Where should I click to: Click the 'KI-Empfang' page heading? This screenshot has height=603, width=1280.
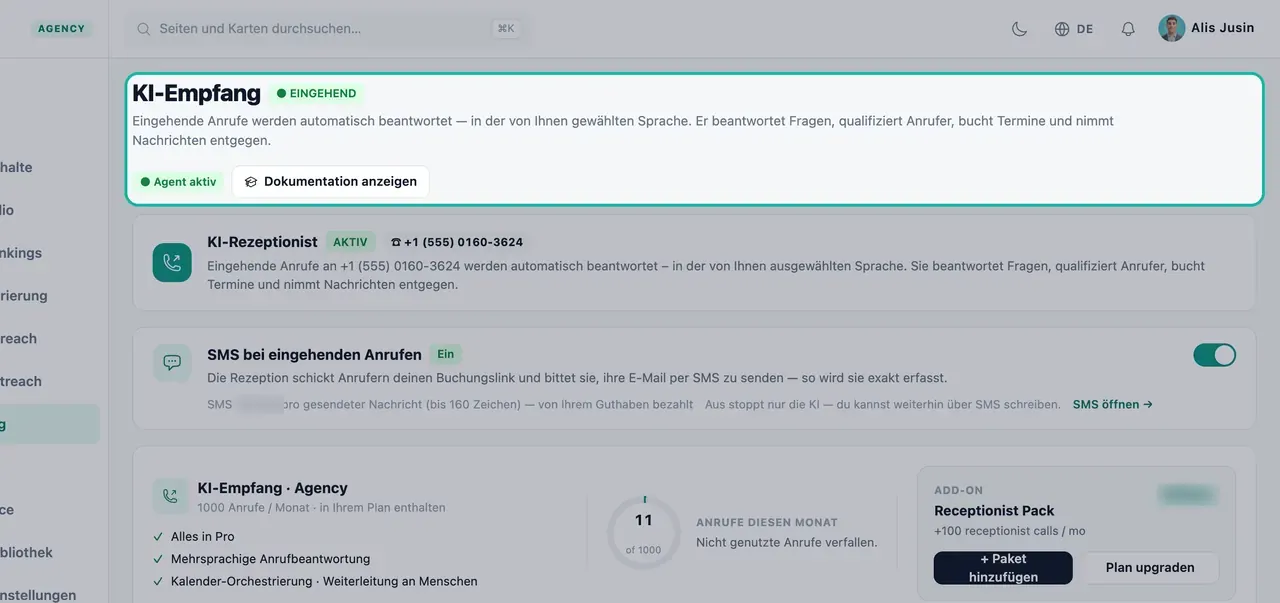[x=196, y=93]
